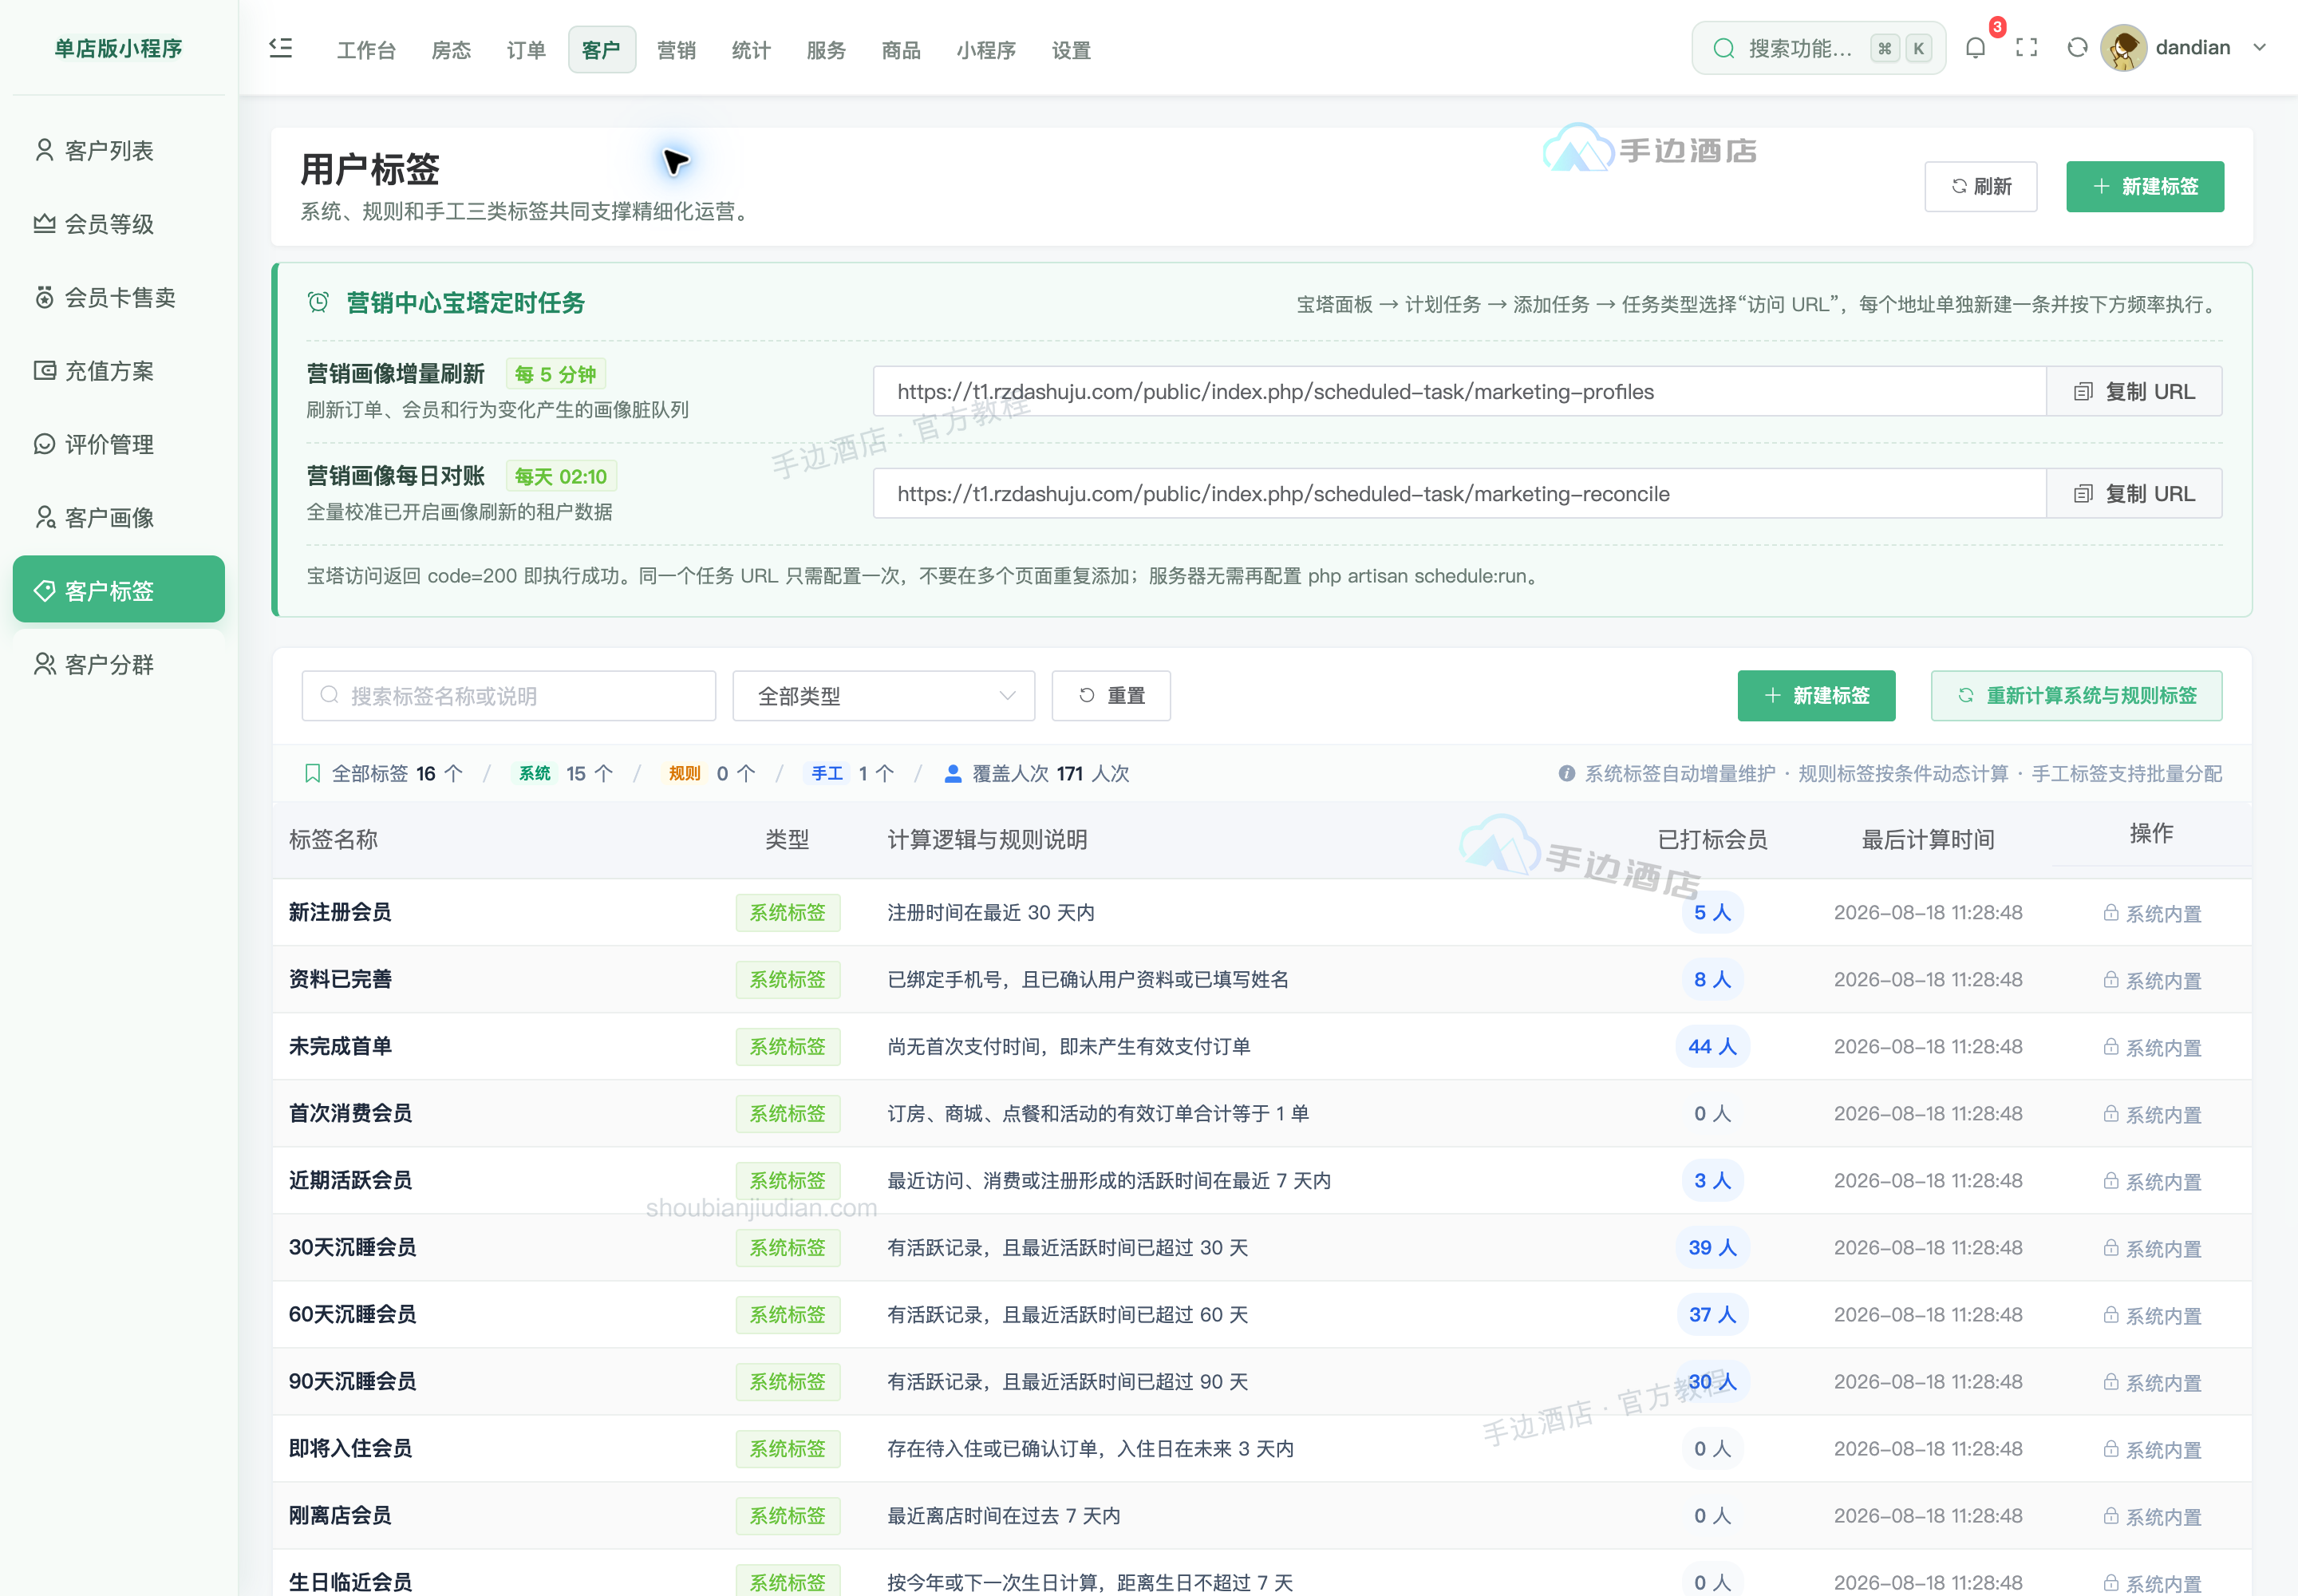Open 评价管理 in the sidebar
Viewport: 2298px width, 1596px height.
pyautogui.click(x=118, y=444)
